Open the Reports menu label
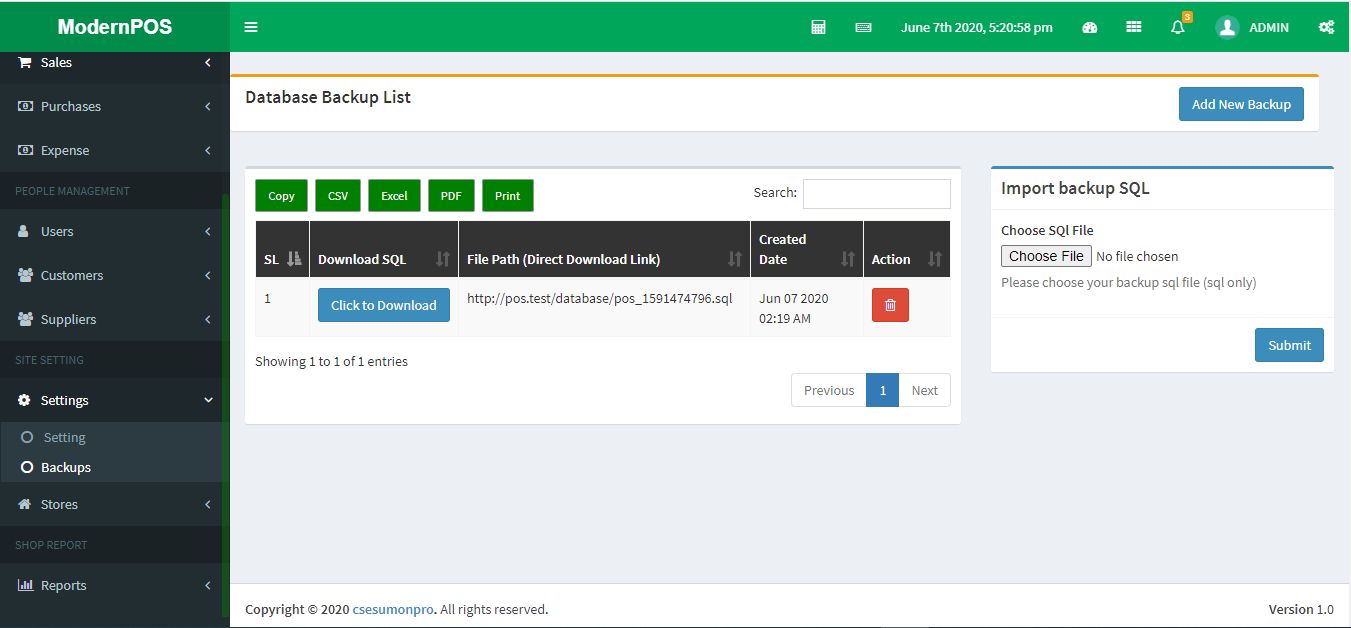The height and width of the screenshot is (628, 1351). click(63, 585)
